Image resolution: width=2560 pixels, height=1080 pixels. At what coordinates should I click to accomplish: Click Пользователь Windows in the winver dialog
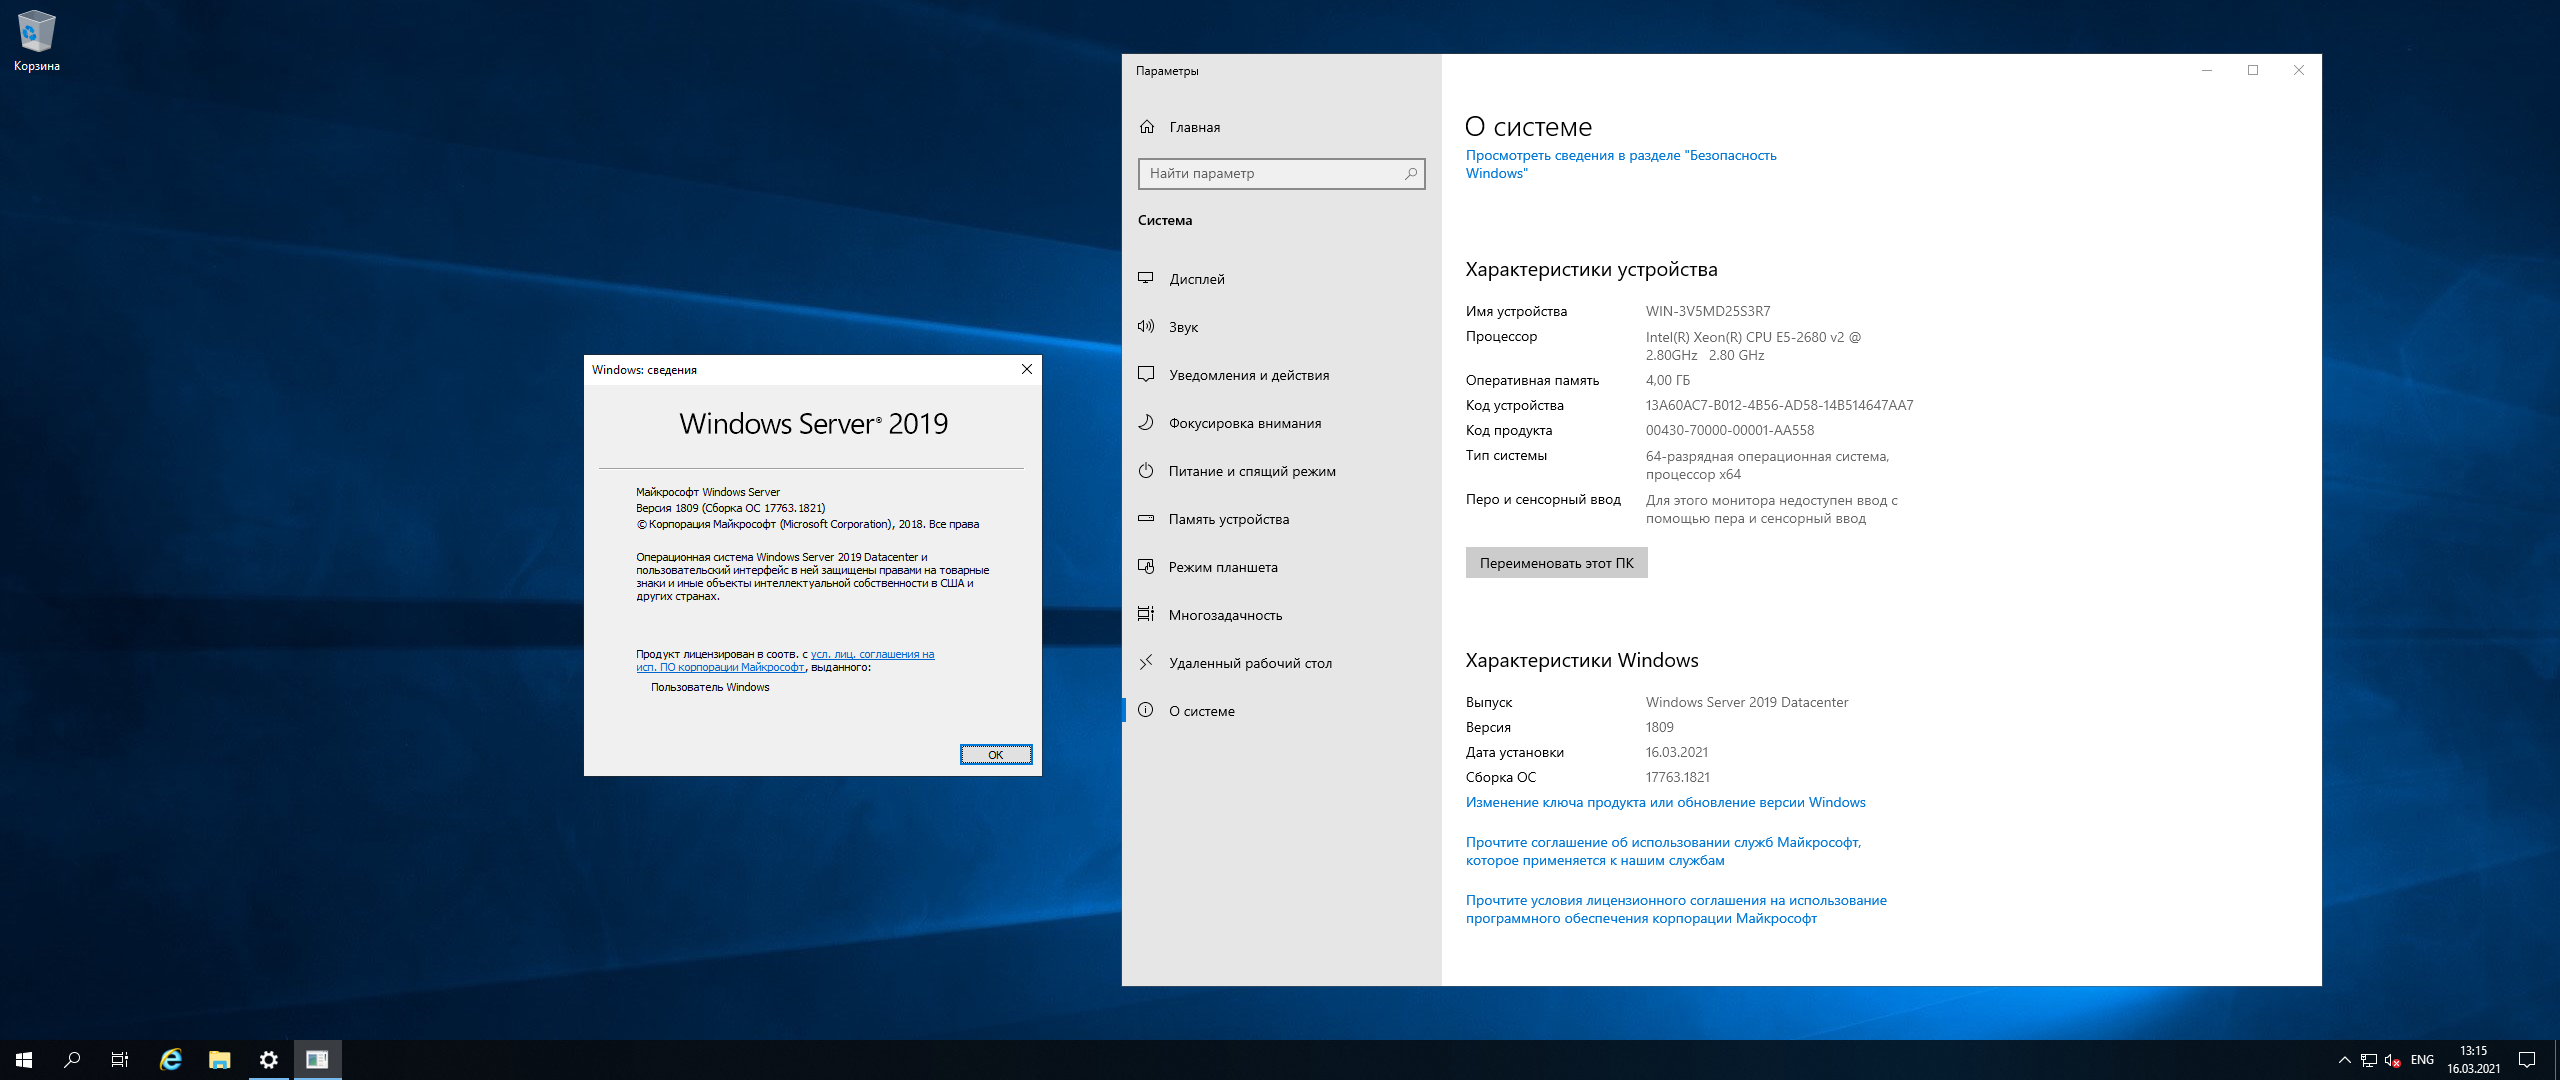click(x=710, y=688)
